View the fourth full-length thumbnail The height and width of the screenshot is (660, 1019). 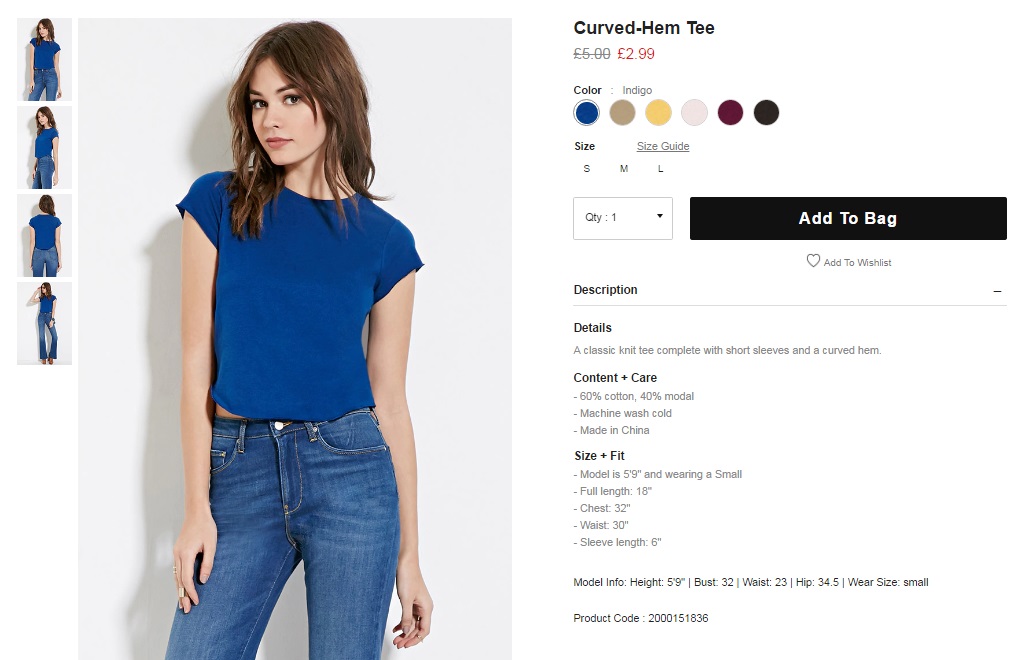[x=44, y=323]
